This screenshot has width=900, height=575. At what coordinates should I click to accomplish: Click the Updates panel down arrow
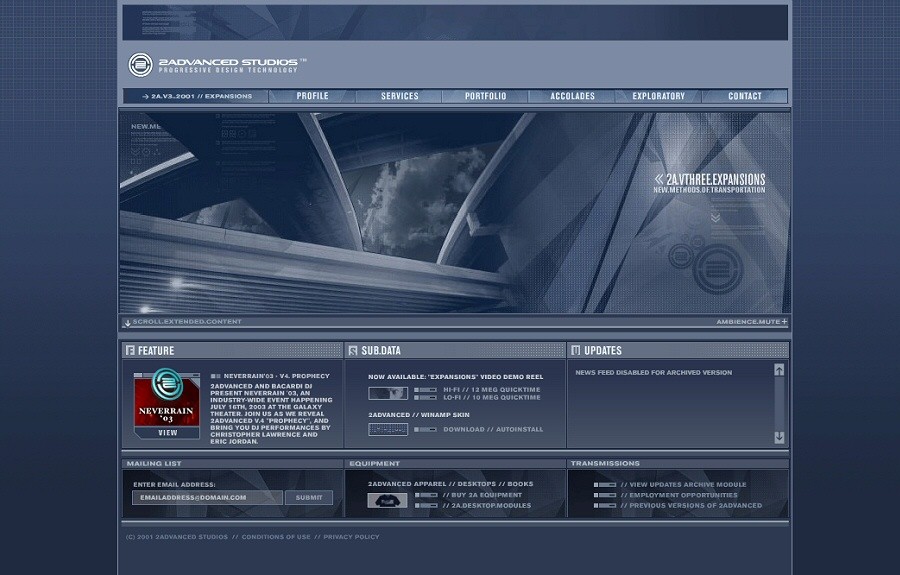click(779, 437)
